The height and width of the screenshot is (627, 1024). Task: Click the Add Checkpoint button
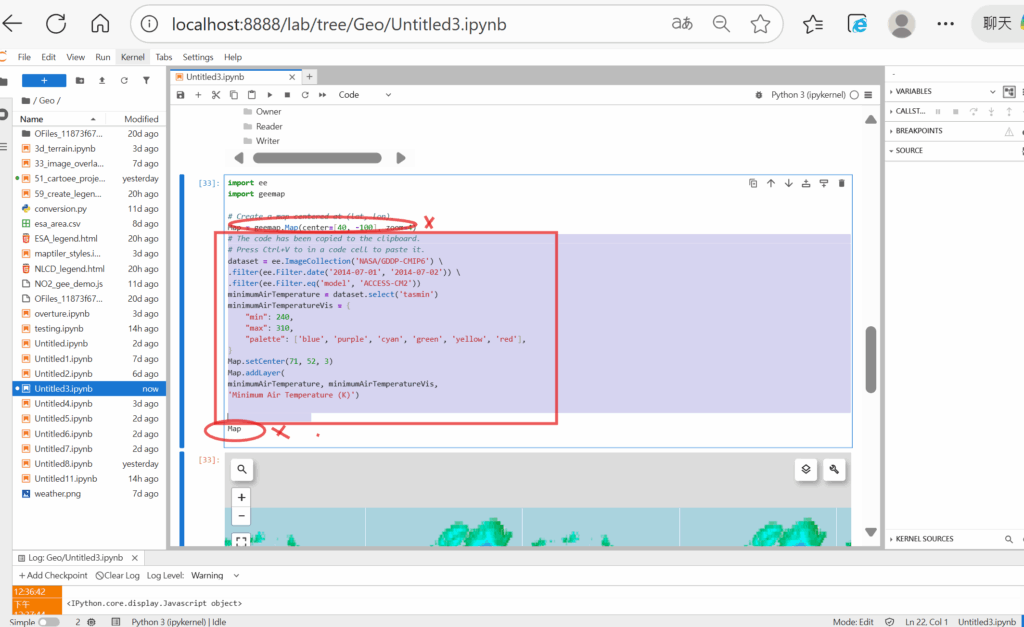[x=53, y=575]
